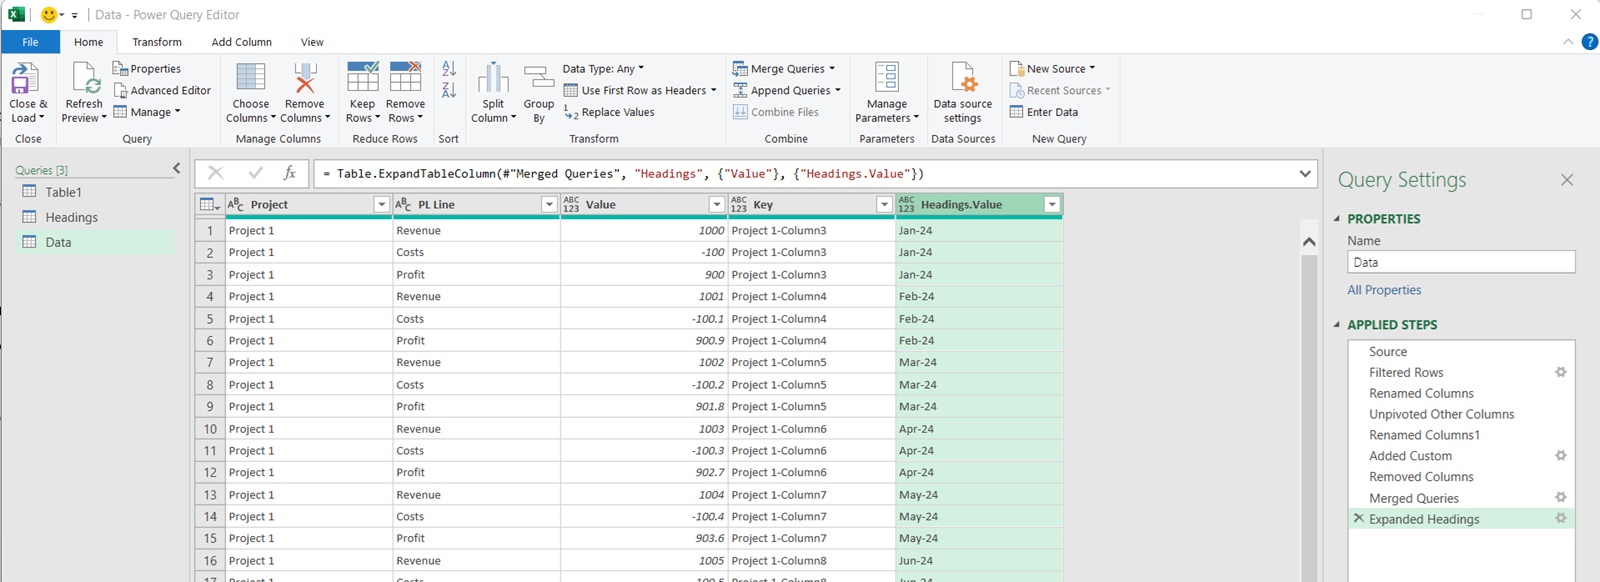Screen dimensions: 1600x582
Task: Click the Remove Columns icon
Action: (305, 78)
